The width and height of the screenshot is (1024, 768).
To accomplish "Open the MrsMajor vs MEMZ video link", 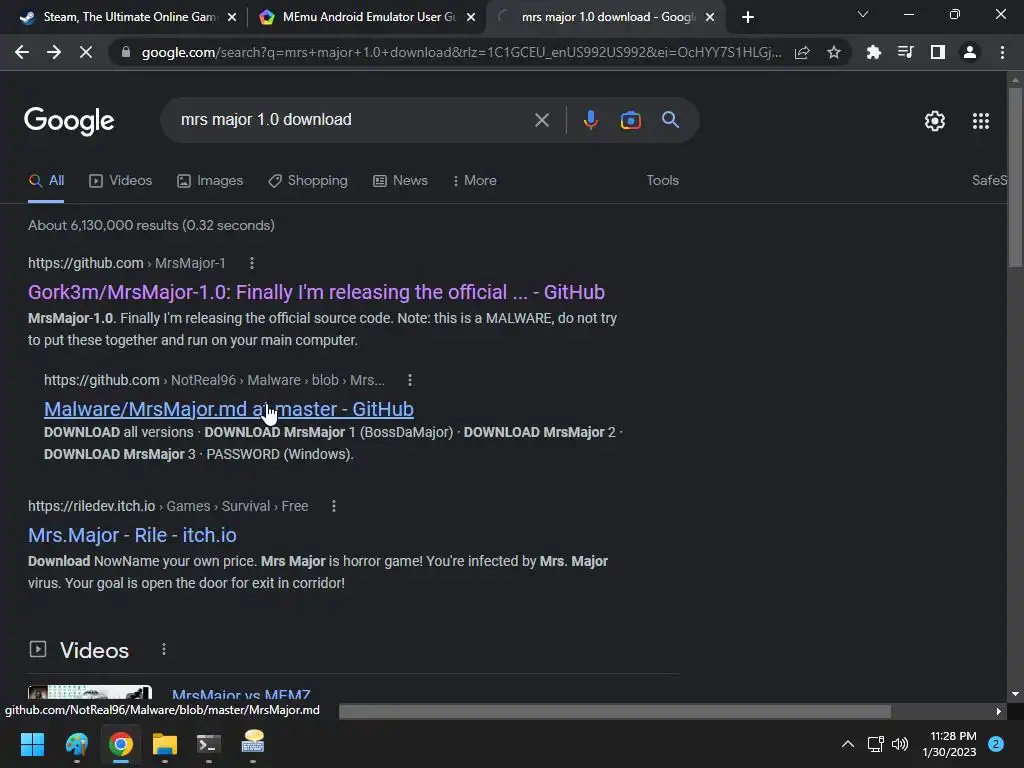I will click(x=241, y=694).
